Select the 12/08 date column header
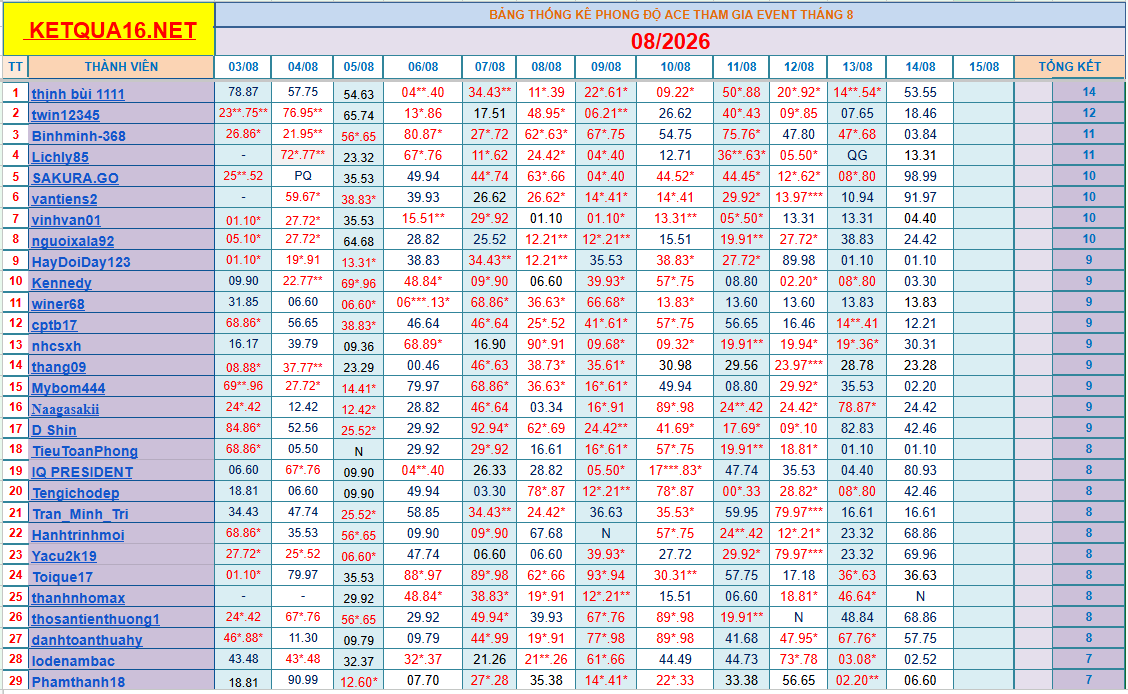 [x=799, y=67]
